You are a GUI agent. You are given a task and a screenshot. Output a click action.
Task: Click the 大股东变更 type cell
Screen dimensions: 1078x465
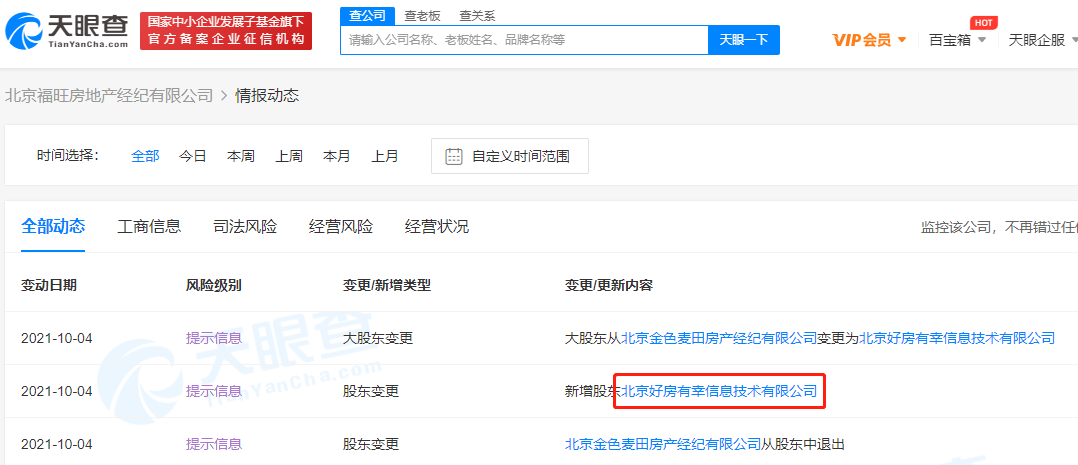click(x=378, y=338)
